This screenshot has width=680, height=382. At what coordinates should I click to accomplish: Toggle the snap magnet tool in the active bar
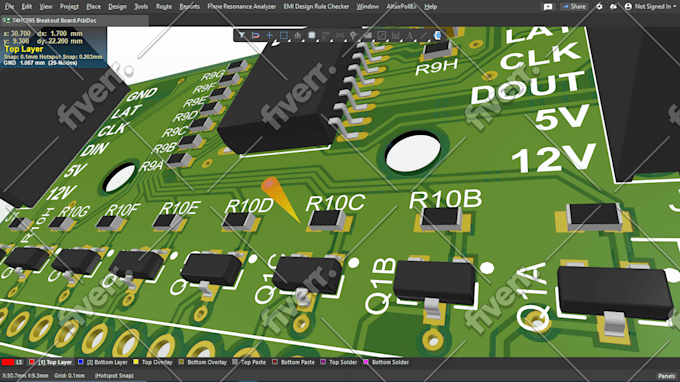(255, 36)
